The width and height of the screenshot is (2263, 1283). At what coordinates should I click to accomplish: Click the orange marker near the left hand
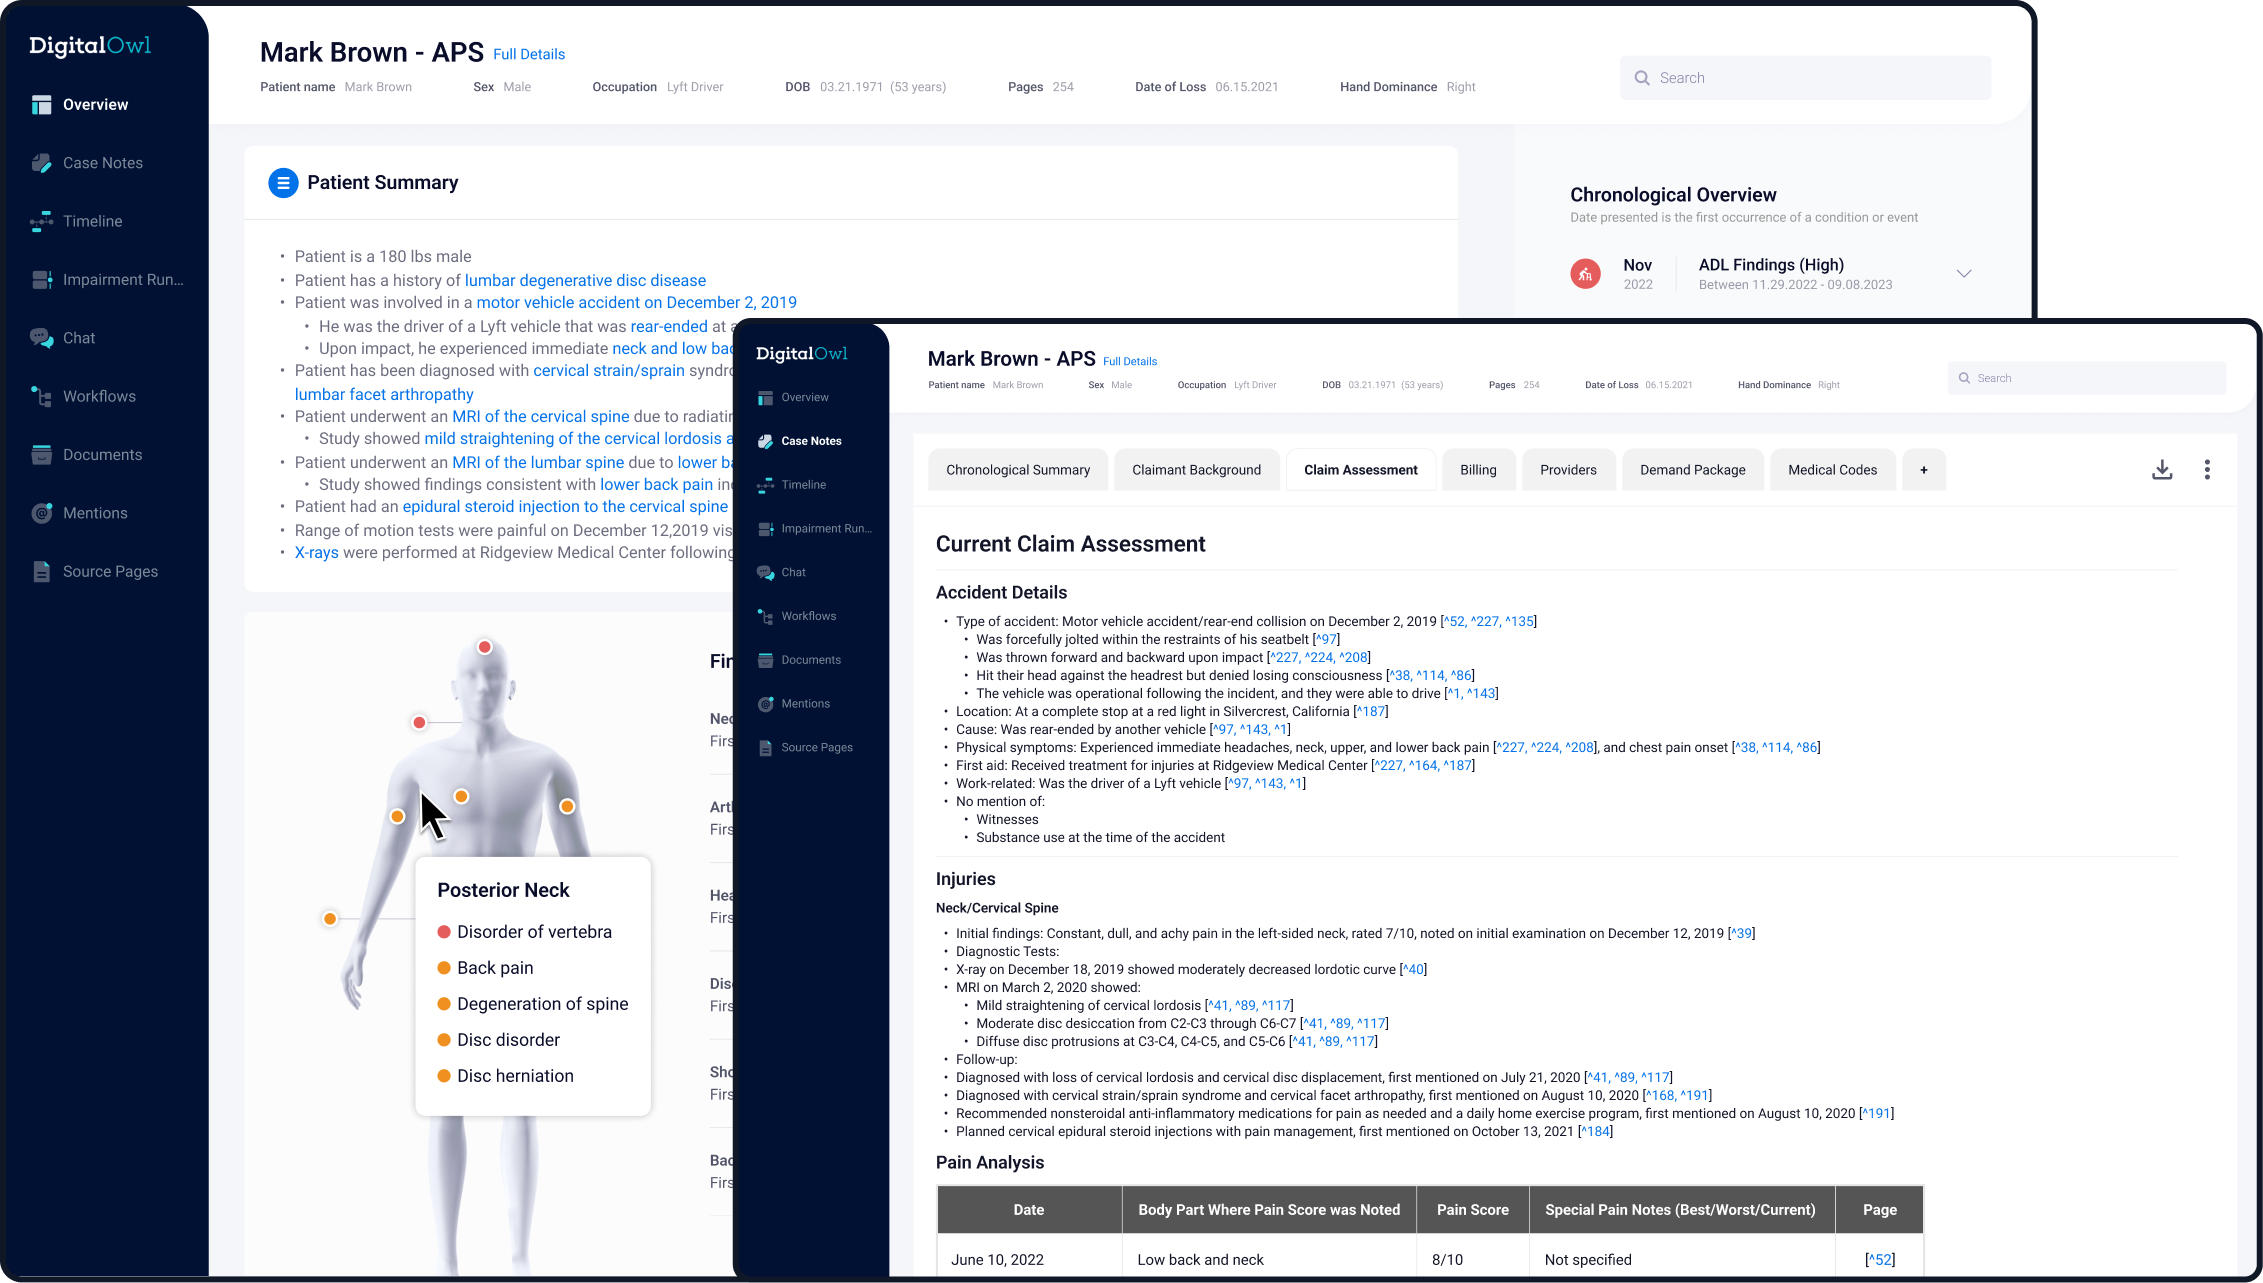[x=330, y=919]
